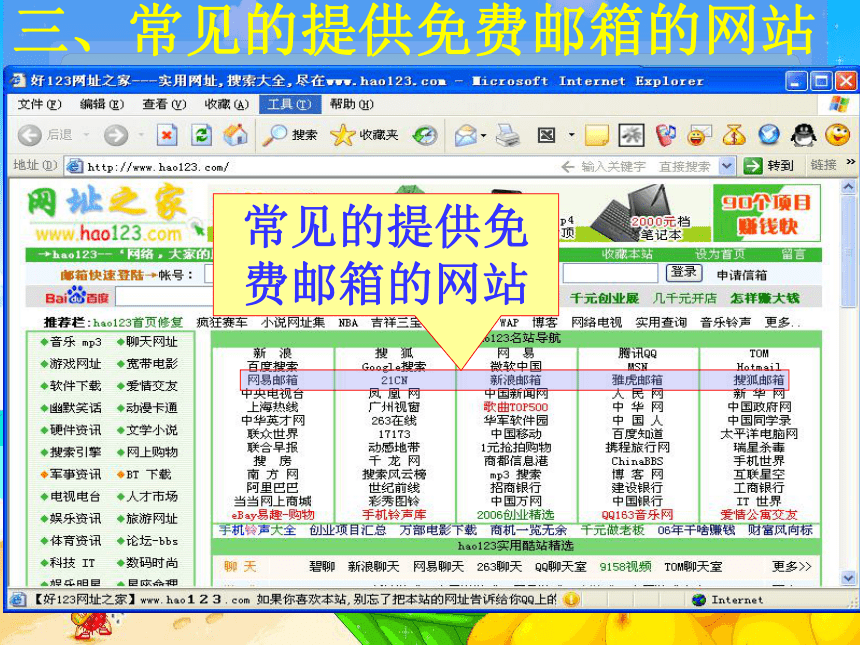Click the 登录 login button

coord(684,272)
